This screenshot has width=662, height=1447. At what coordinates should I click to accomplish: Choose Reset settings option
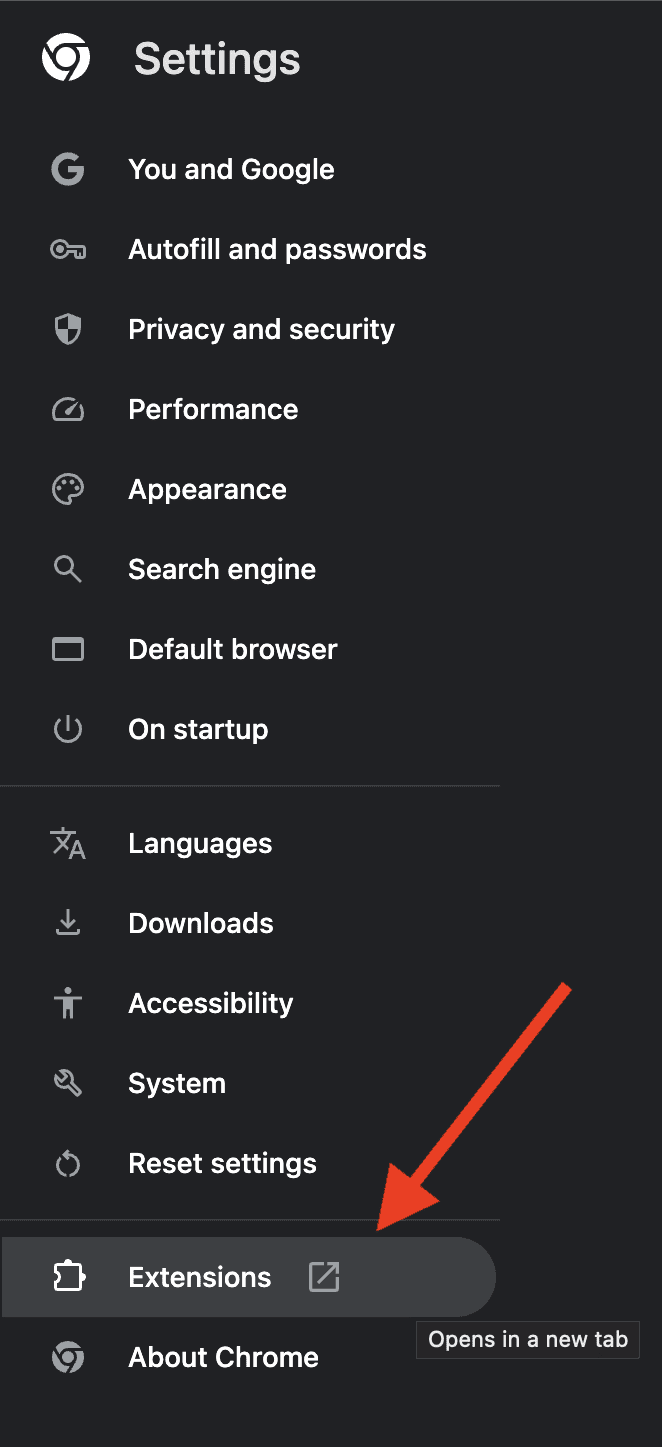[222, 1163]
